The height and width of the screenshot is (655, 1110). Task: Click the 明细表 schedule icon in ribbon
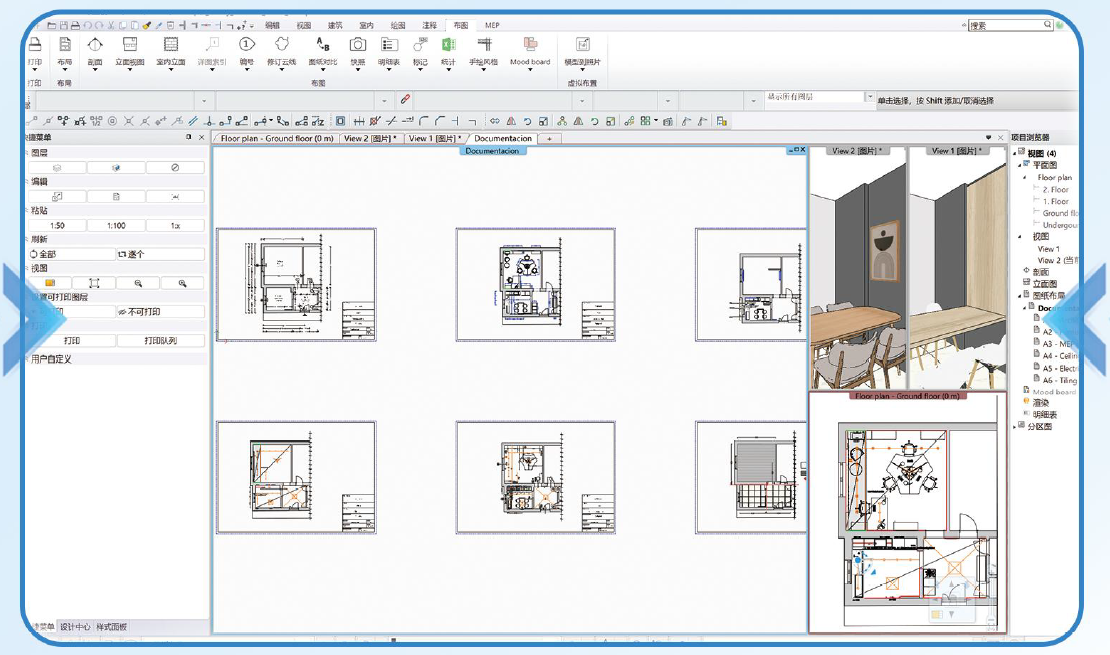coord(389,46)
